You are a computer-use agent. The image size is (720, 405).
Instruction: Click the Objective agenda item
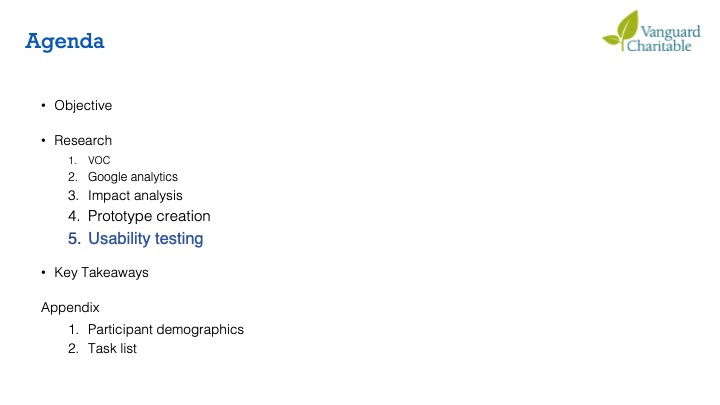pyautogui.click(x=83, y=106)
